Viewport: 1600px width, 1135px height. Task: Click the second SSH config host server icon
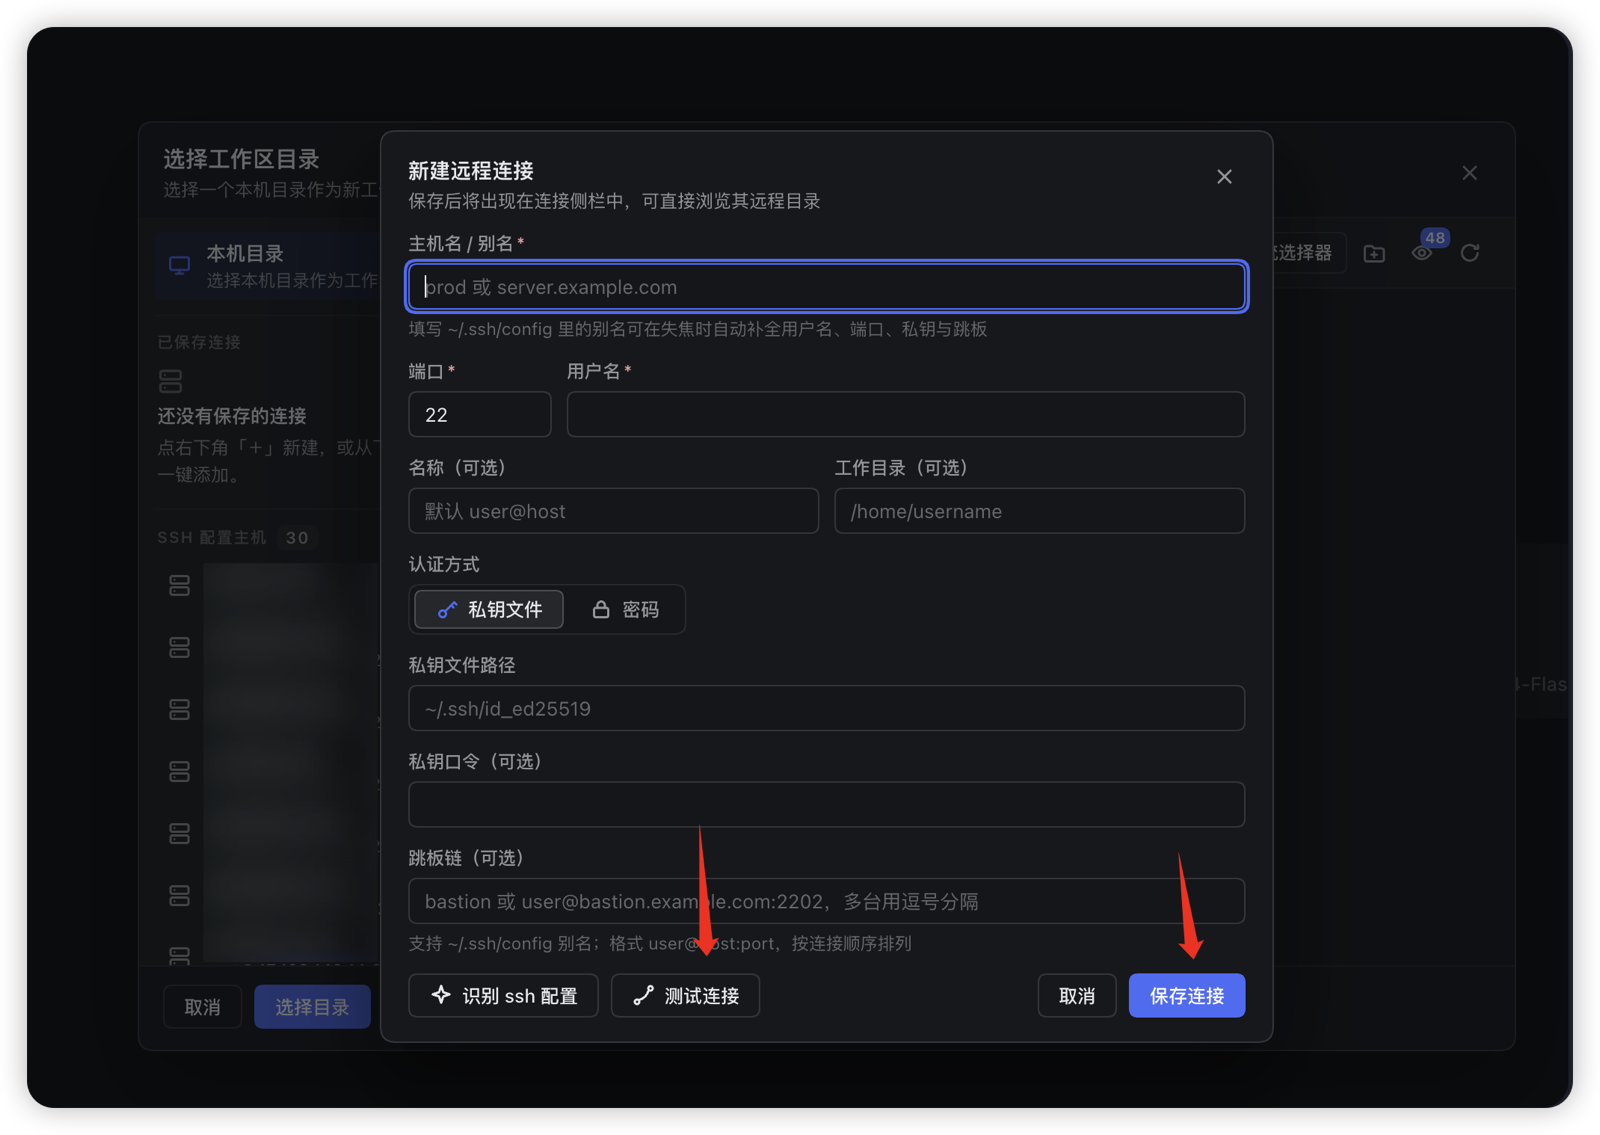tap(180, 648)
